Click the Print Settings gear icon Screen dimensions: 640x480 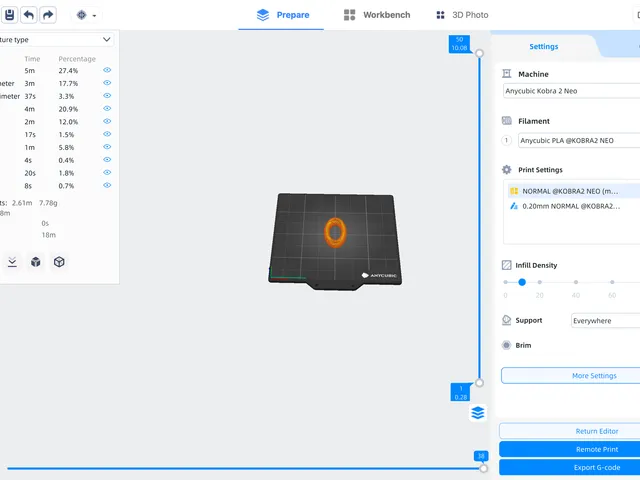click(x=507, y=170)
